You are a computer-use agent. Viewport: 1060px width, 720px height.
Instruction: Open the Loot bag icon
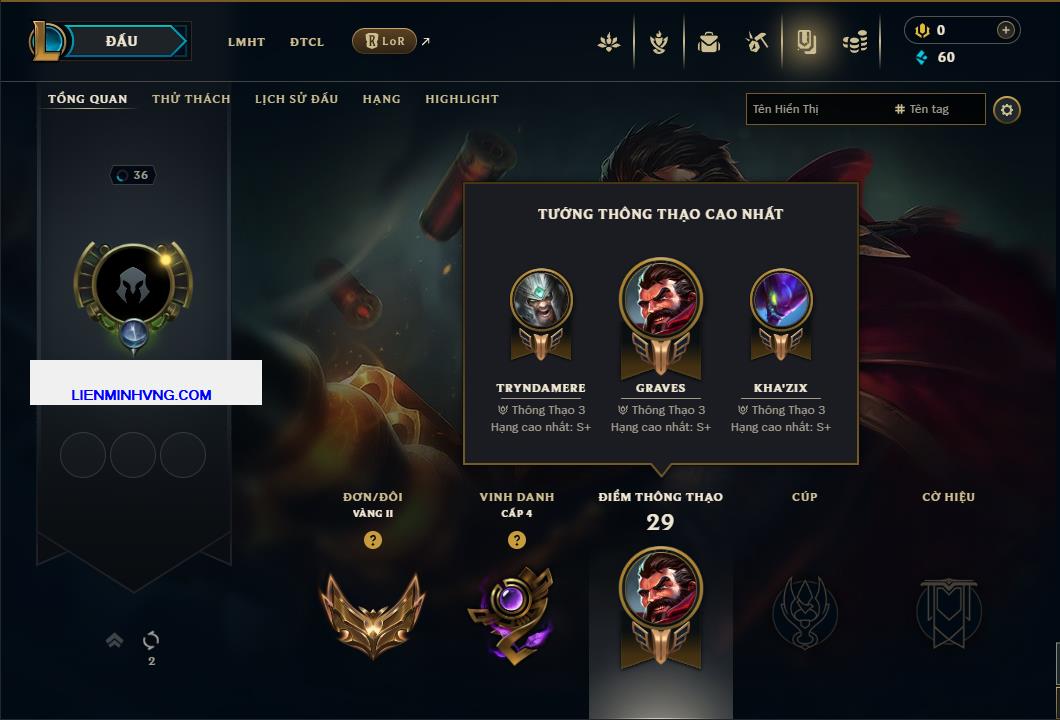pyautogui.click(x=708, y=42)
